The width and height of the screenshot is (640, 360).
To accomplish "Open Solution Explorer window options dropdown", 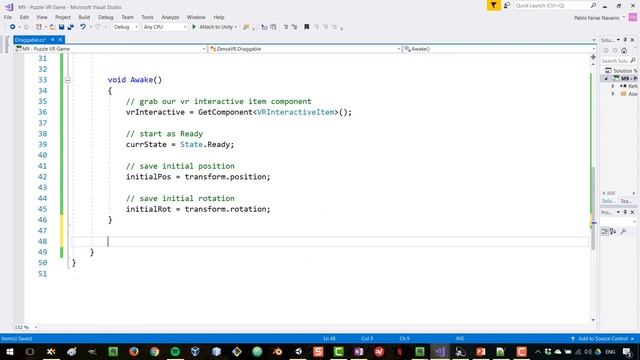I will 618,40.
